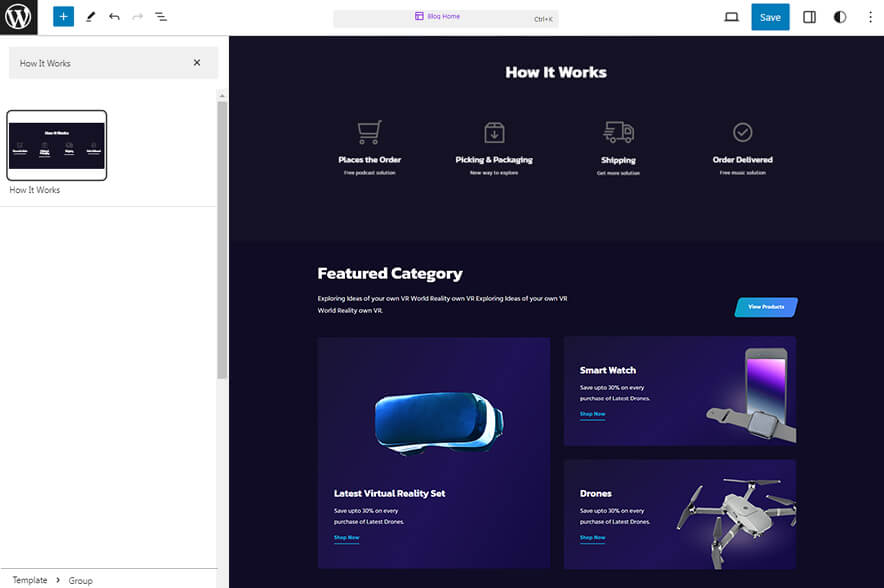Toggle the Styles half-circle icon
Screen dimensions: 884x588
[x=839, y=17]
